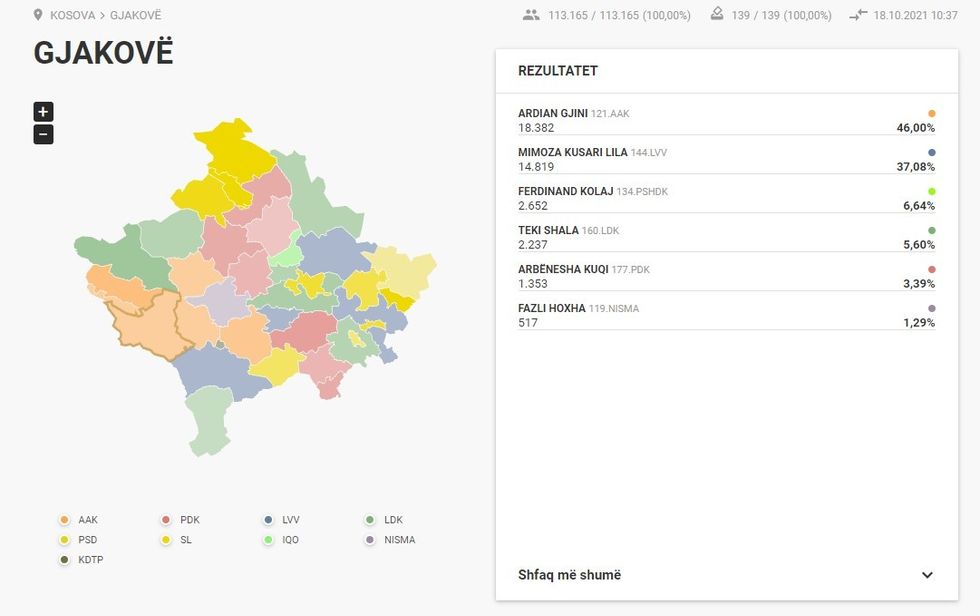Click the orange dot beside ARDIAN GJINI
980x616 pixels.
coord(932,113)
